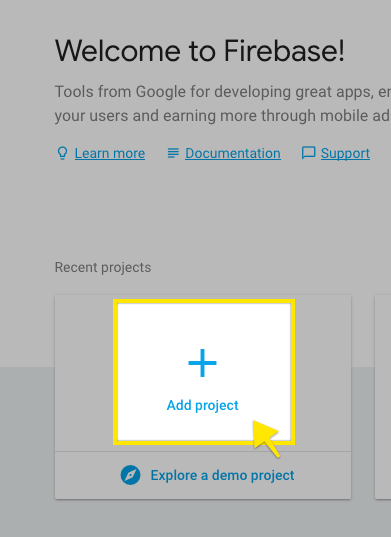Click the lightbulb icon beside Learn more
The image size is (391, 537).
(x=62, y=153)
